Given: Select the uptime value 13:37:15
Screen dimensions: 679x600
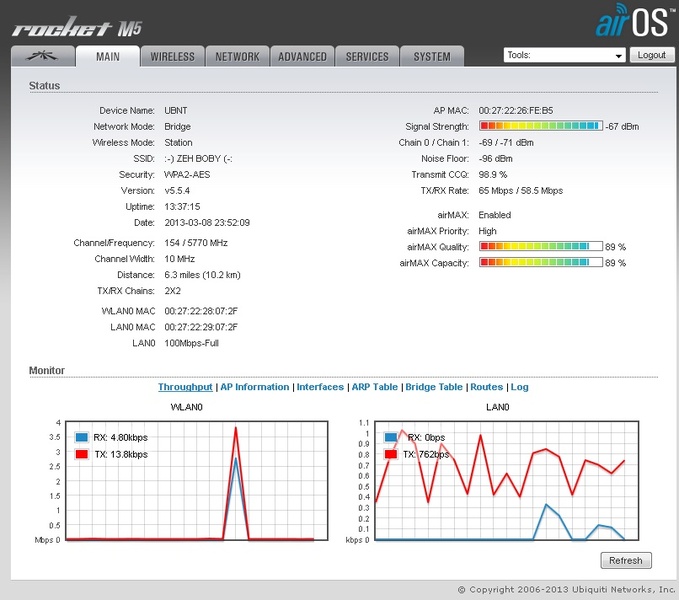Looking at the screenshot, I should click(182, 206).
